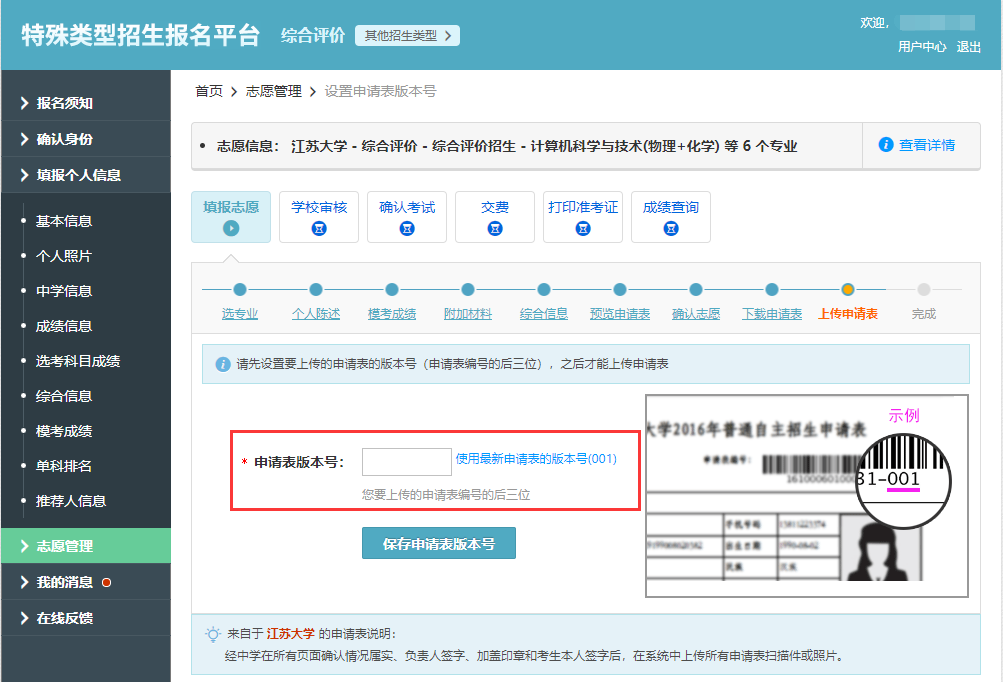The height and width of the screenshot is (682, 1003).
Task: Open the 其他招生类型 selector
Action: (407, 36)
